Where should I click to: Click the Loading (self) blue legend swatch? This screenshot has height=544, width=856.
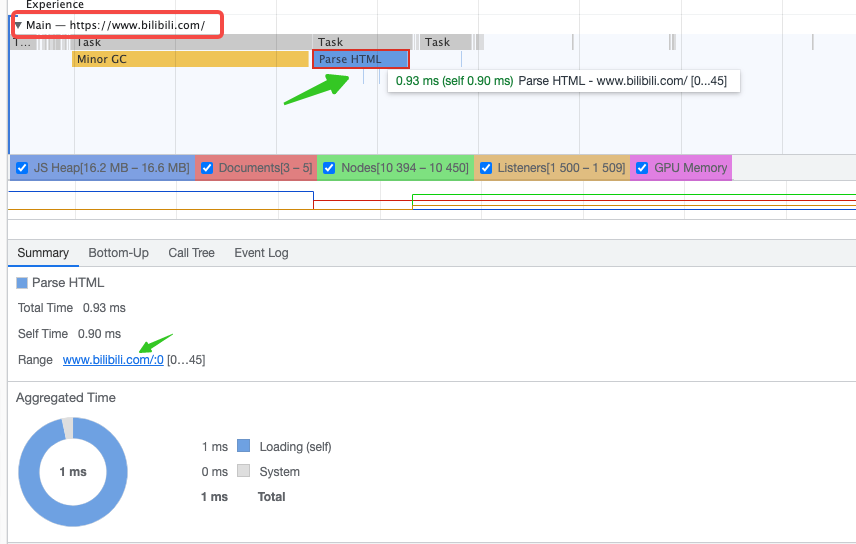243,446
